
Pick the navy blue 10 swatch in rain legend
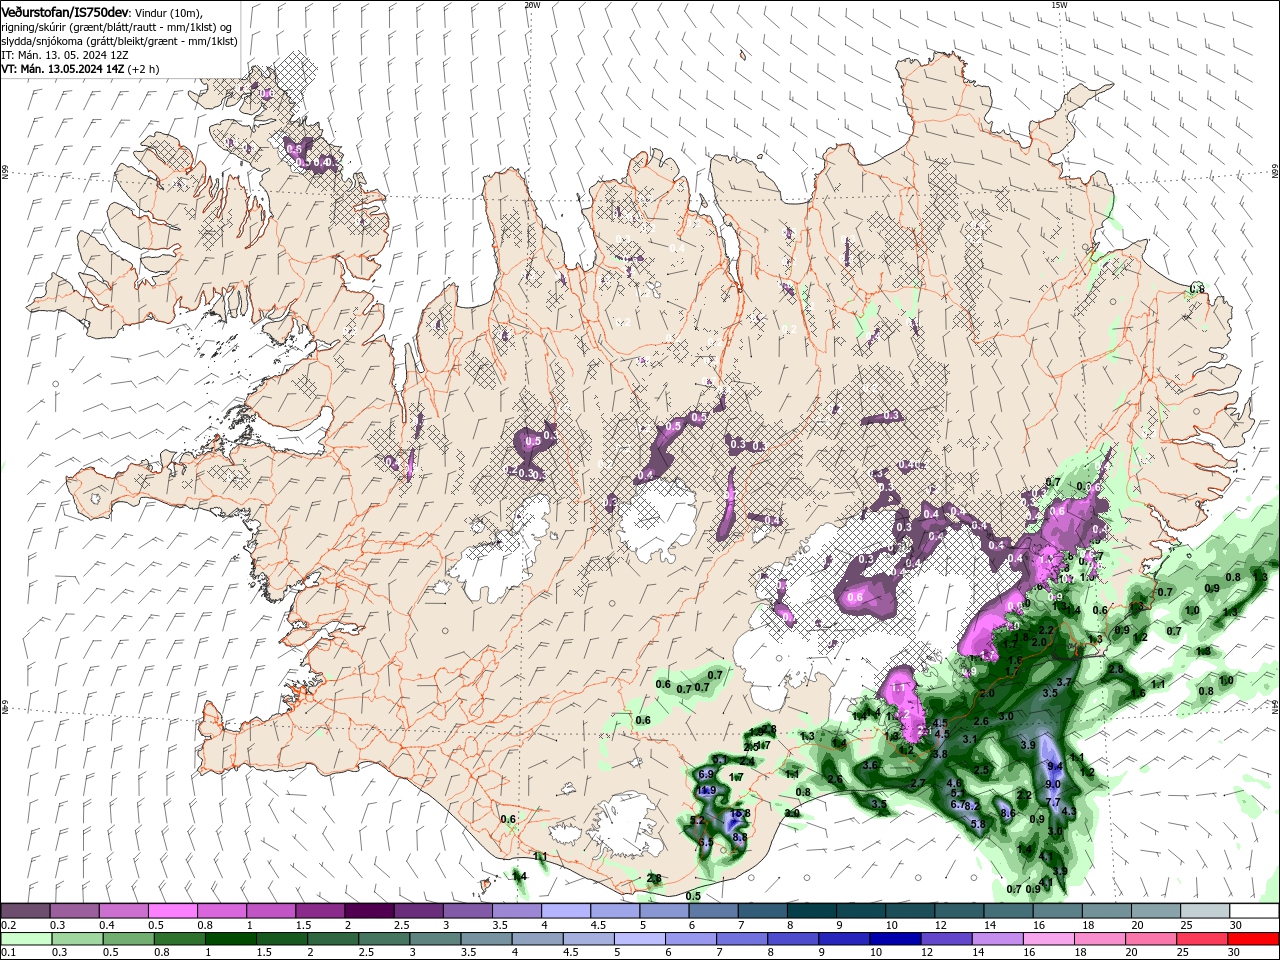click(x=894, y=939)
